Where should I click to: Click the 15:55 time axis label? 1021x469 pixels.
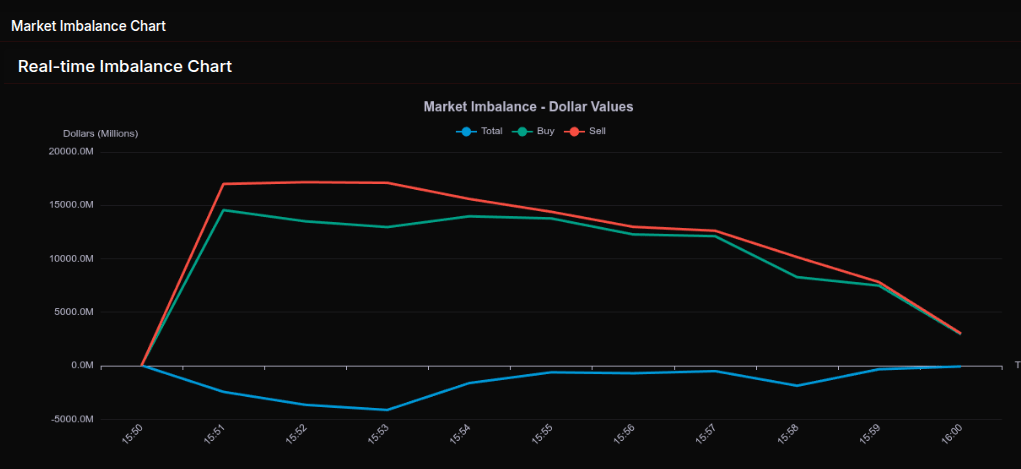pos(542,435)
